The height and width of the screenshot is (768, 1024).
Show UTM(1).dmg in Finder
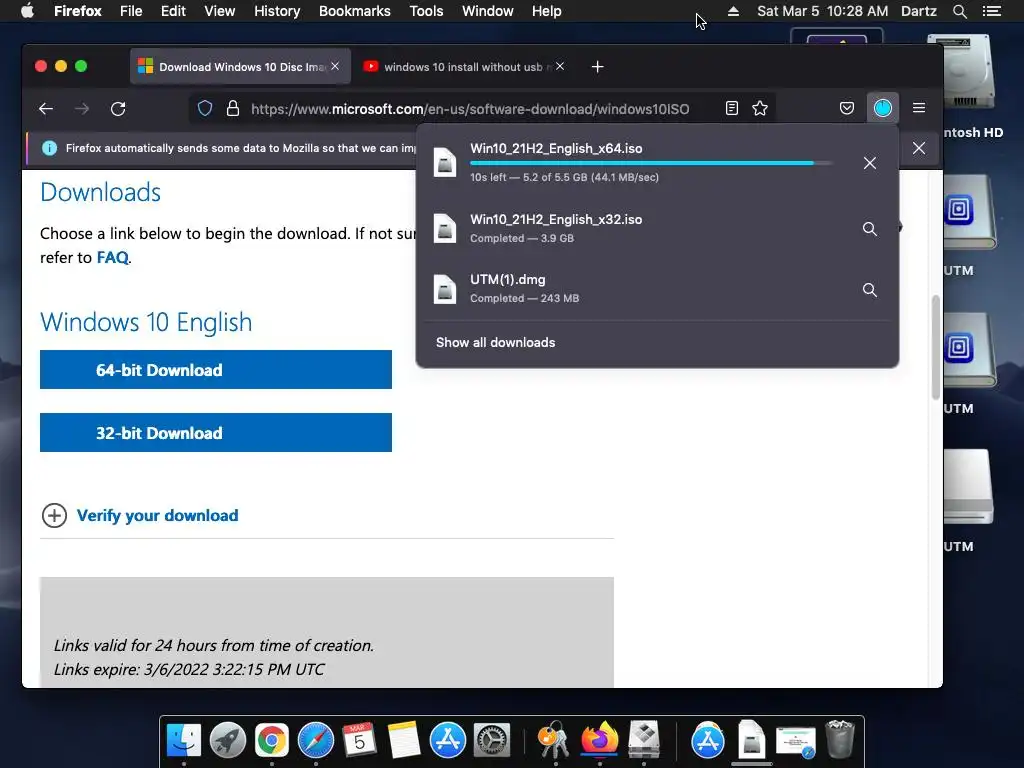point(869,290)
